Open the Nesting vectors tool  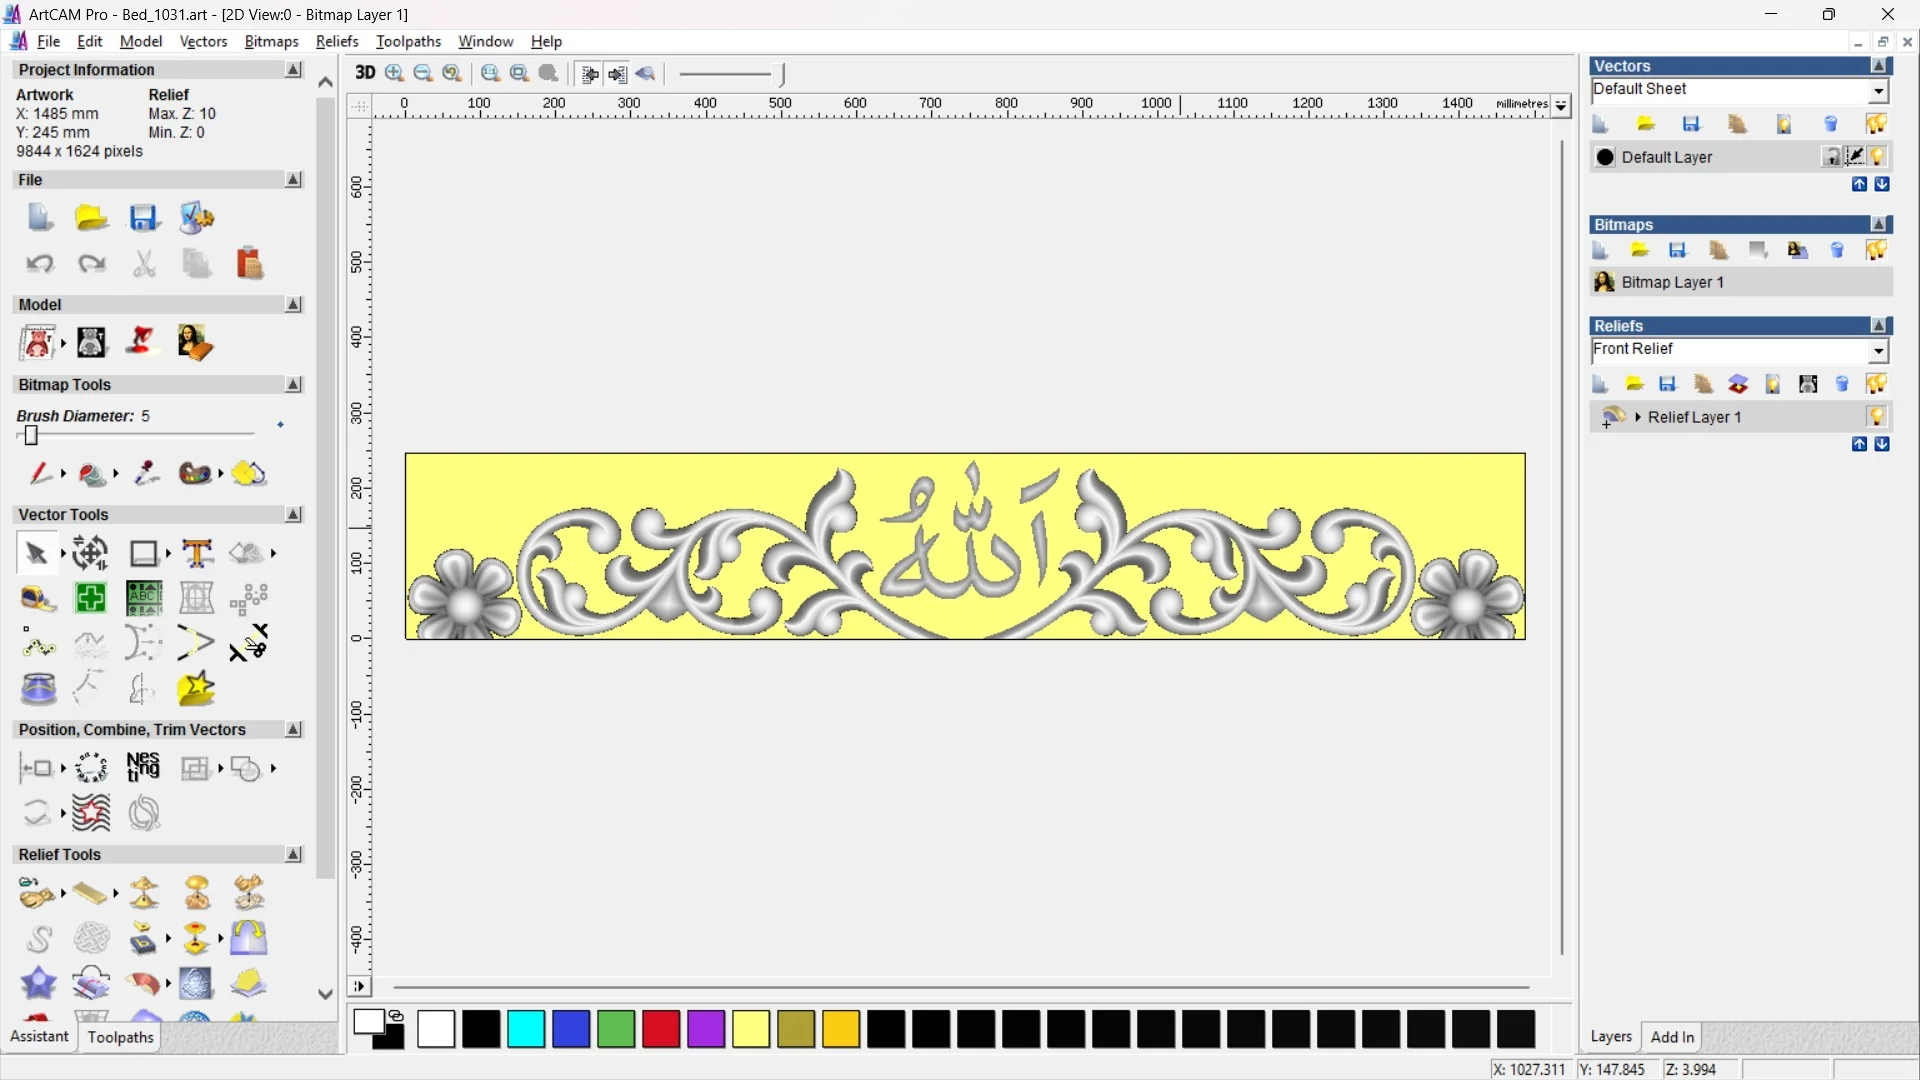(x=143, y=767)
